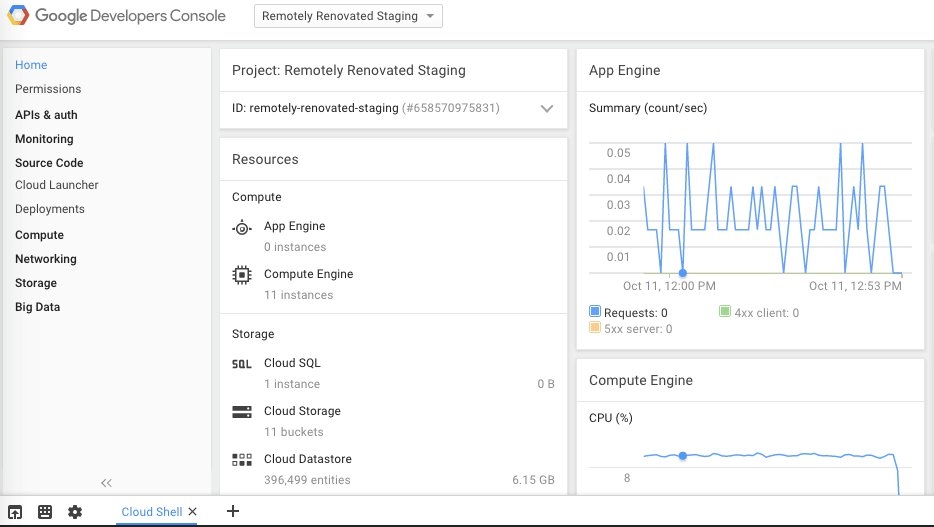The width and height of the screenshot is (934, 527).
Task: Open App Engine resource link
Action: [x=294, y=226]
